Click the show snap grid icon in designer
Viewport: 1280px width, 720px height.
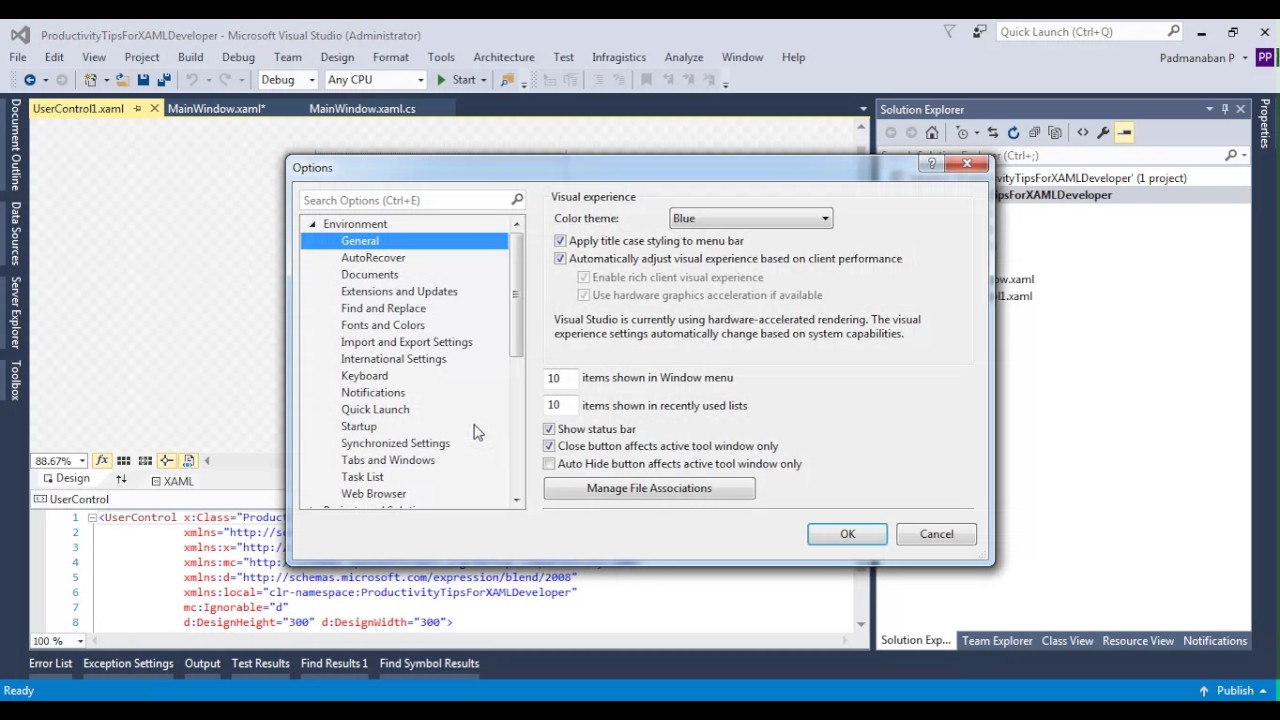123,460
